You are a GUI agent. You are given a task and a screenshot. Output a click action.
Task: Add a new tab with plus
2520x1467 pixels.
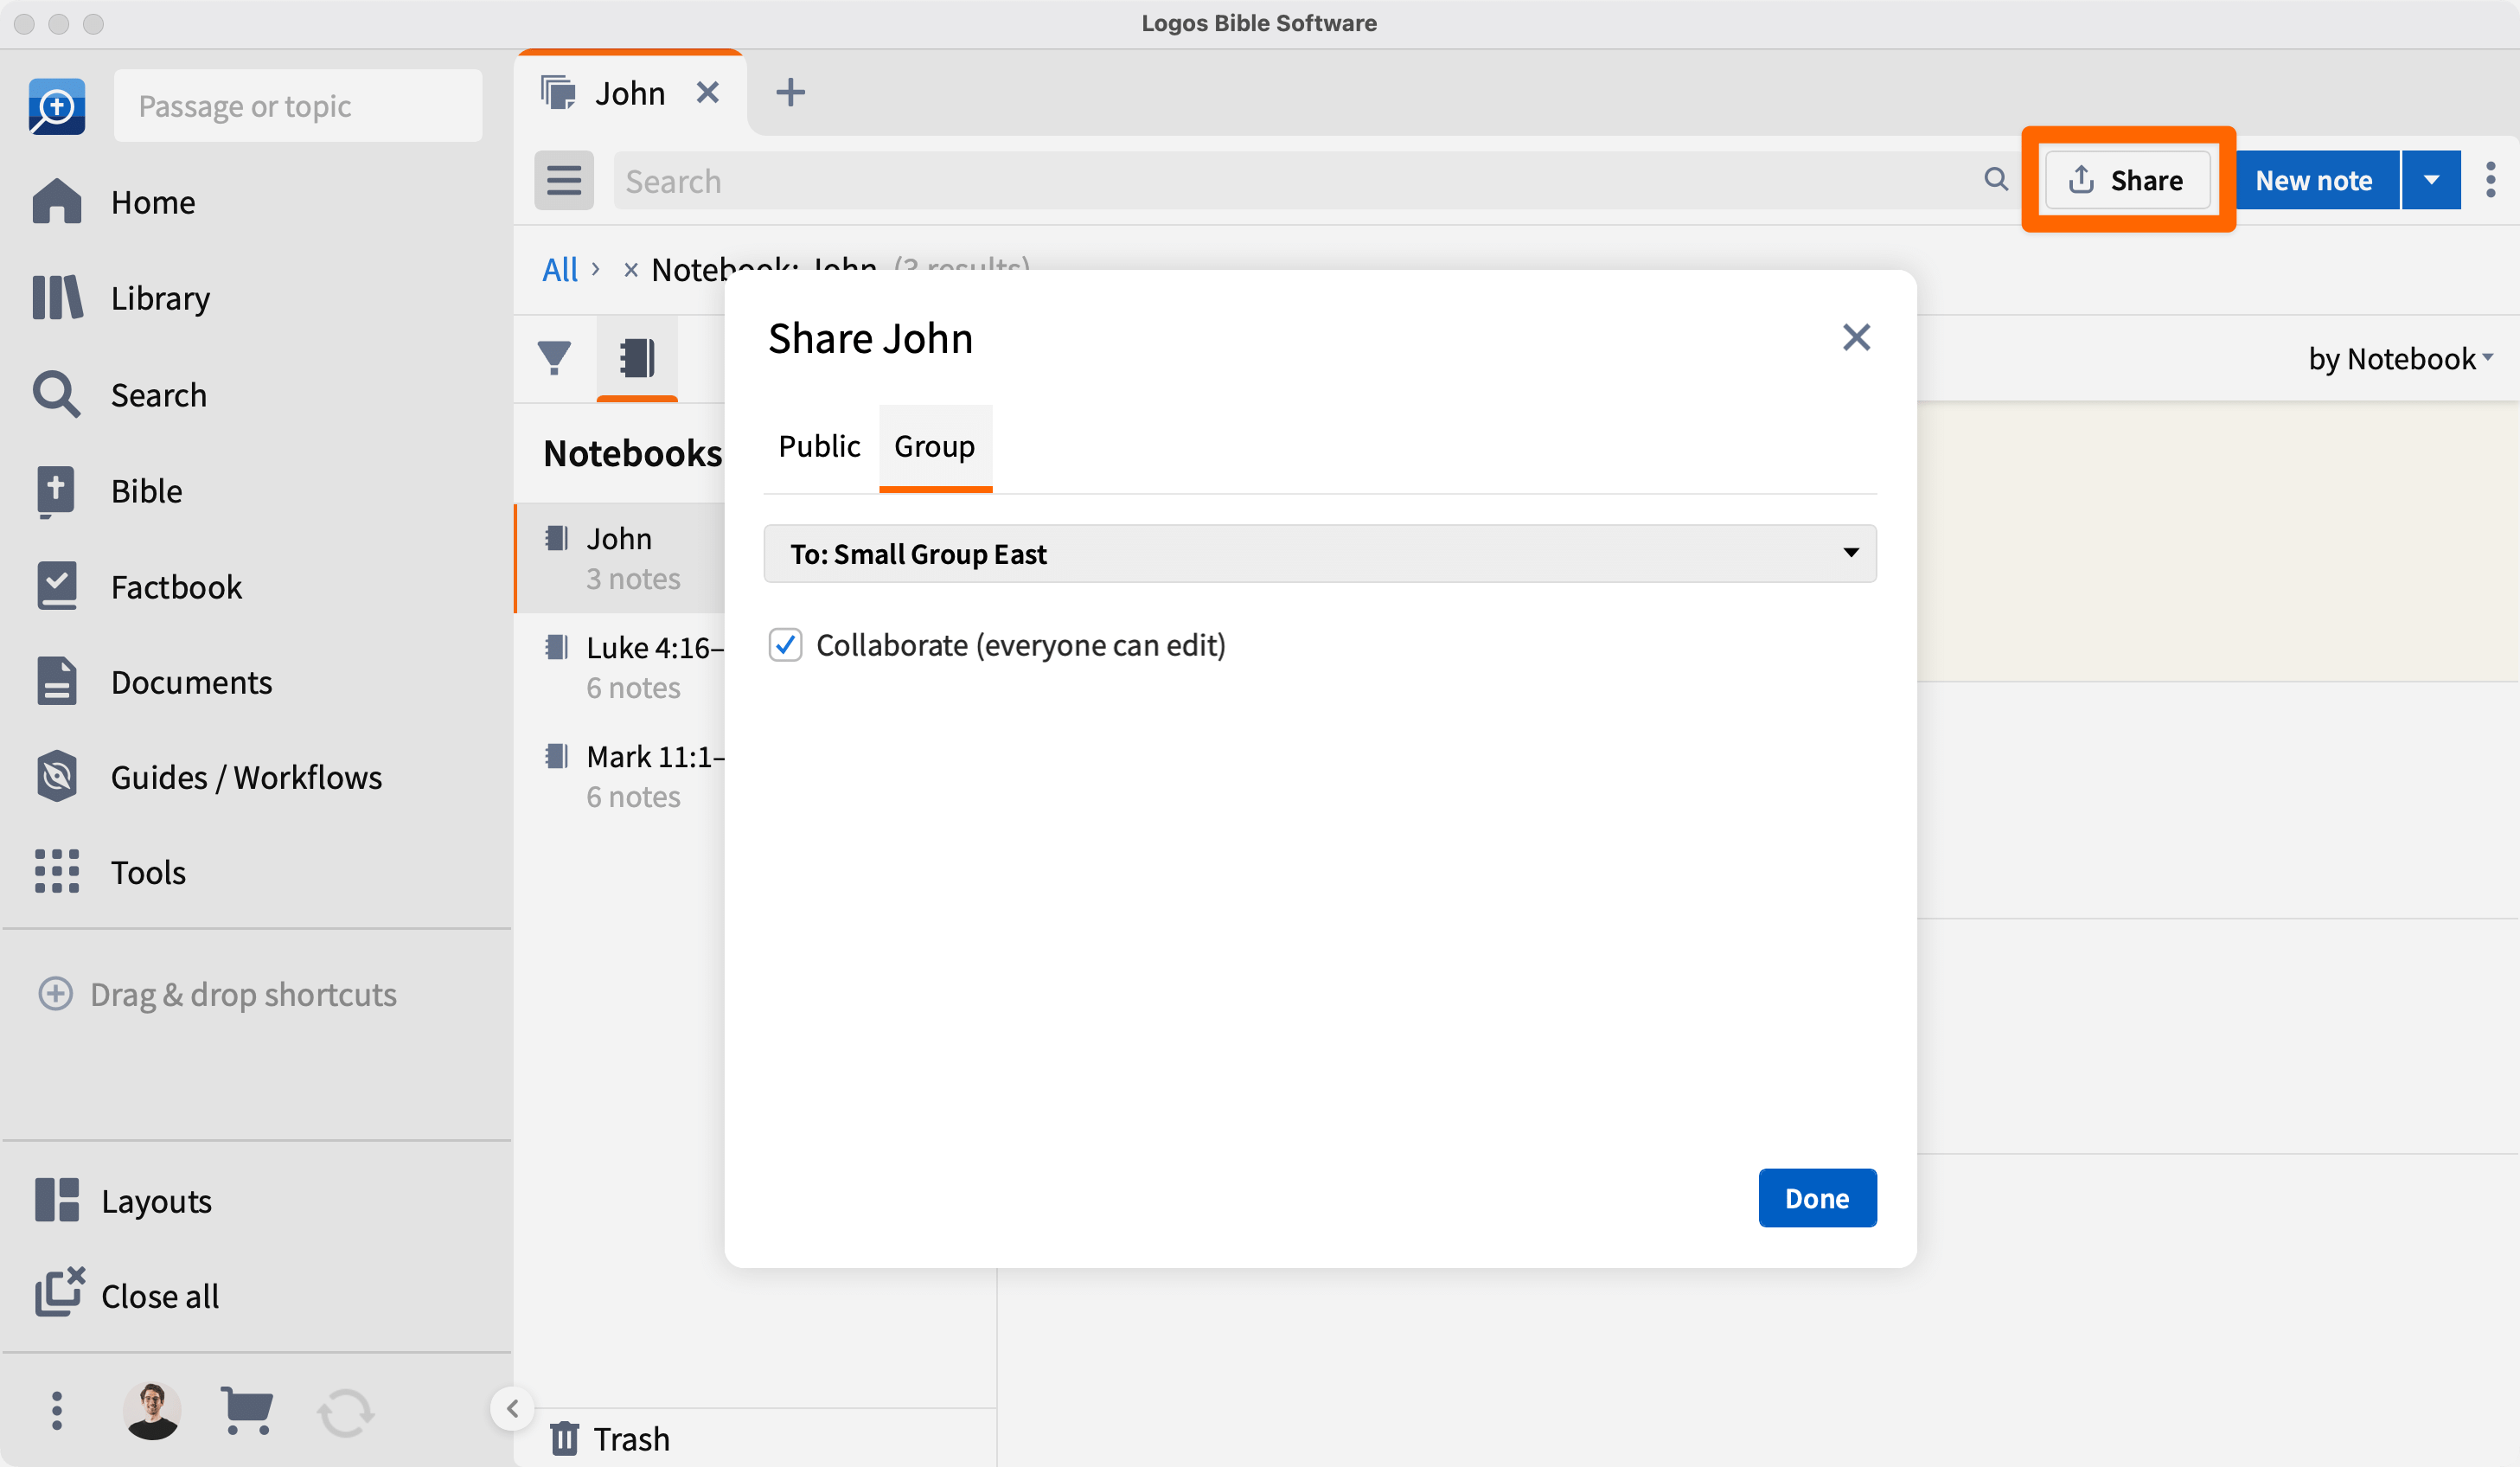click(x=790, y=93)
